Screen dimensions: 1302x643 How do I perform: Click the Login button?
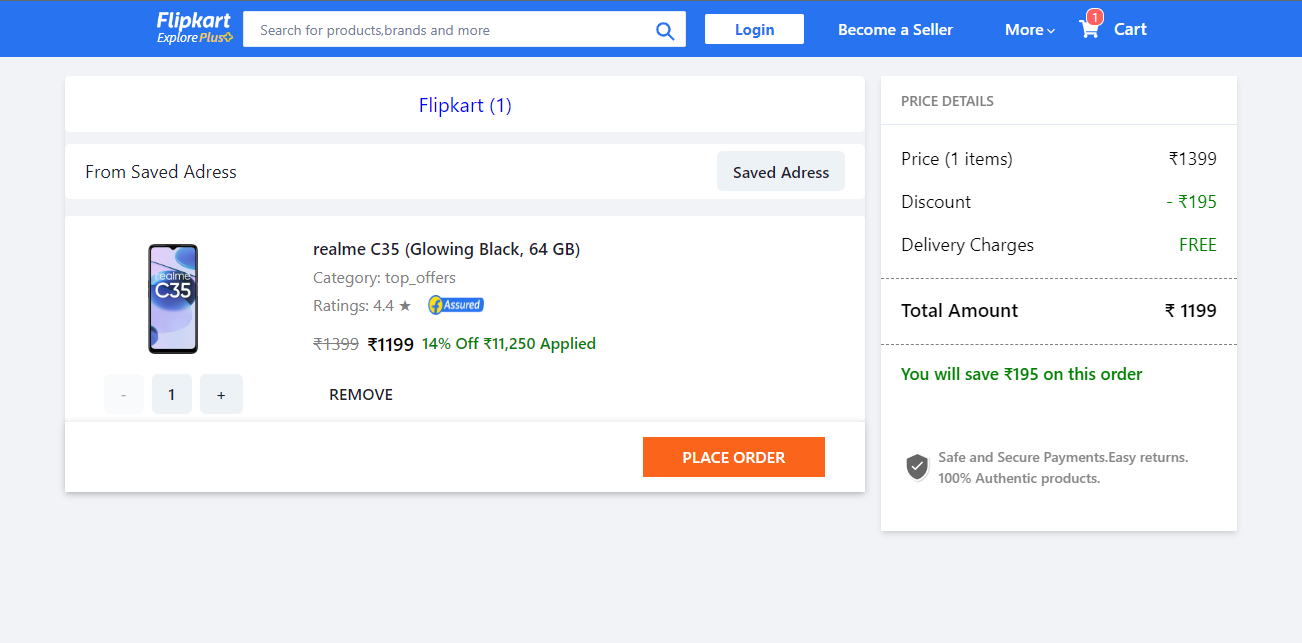tap(754, 29)
